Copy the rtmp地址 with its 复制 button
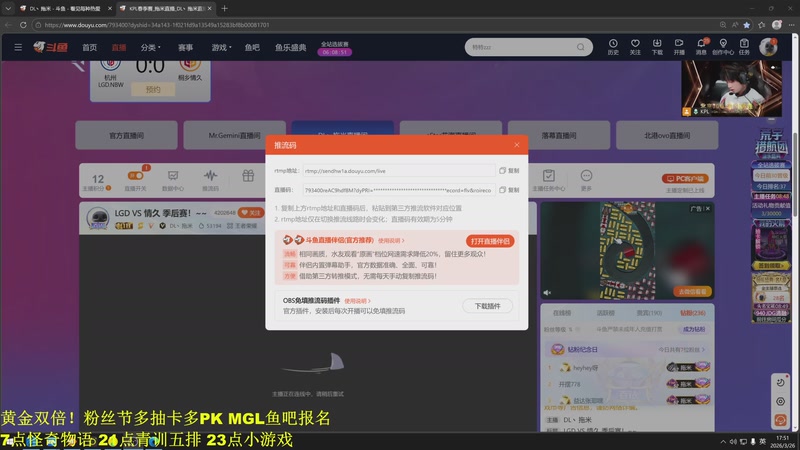 point(509,171)
